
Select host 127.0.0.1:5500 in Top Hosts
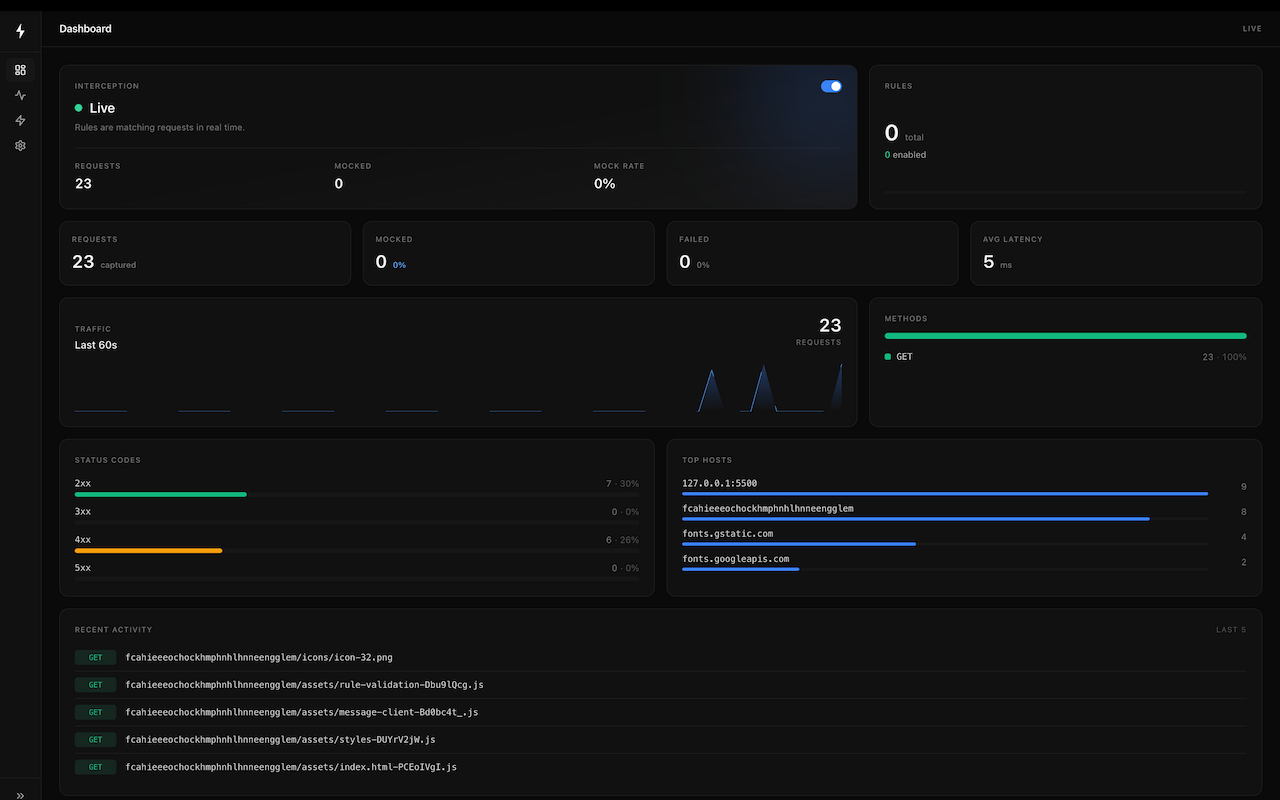click(720, 484)
